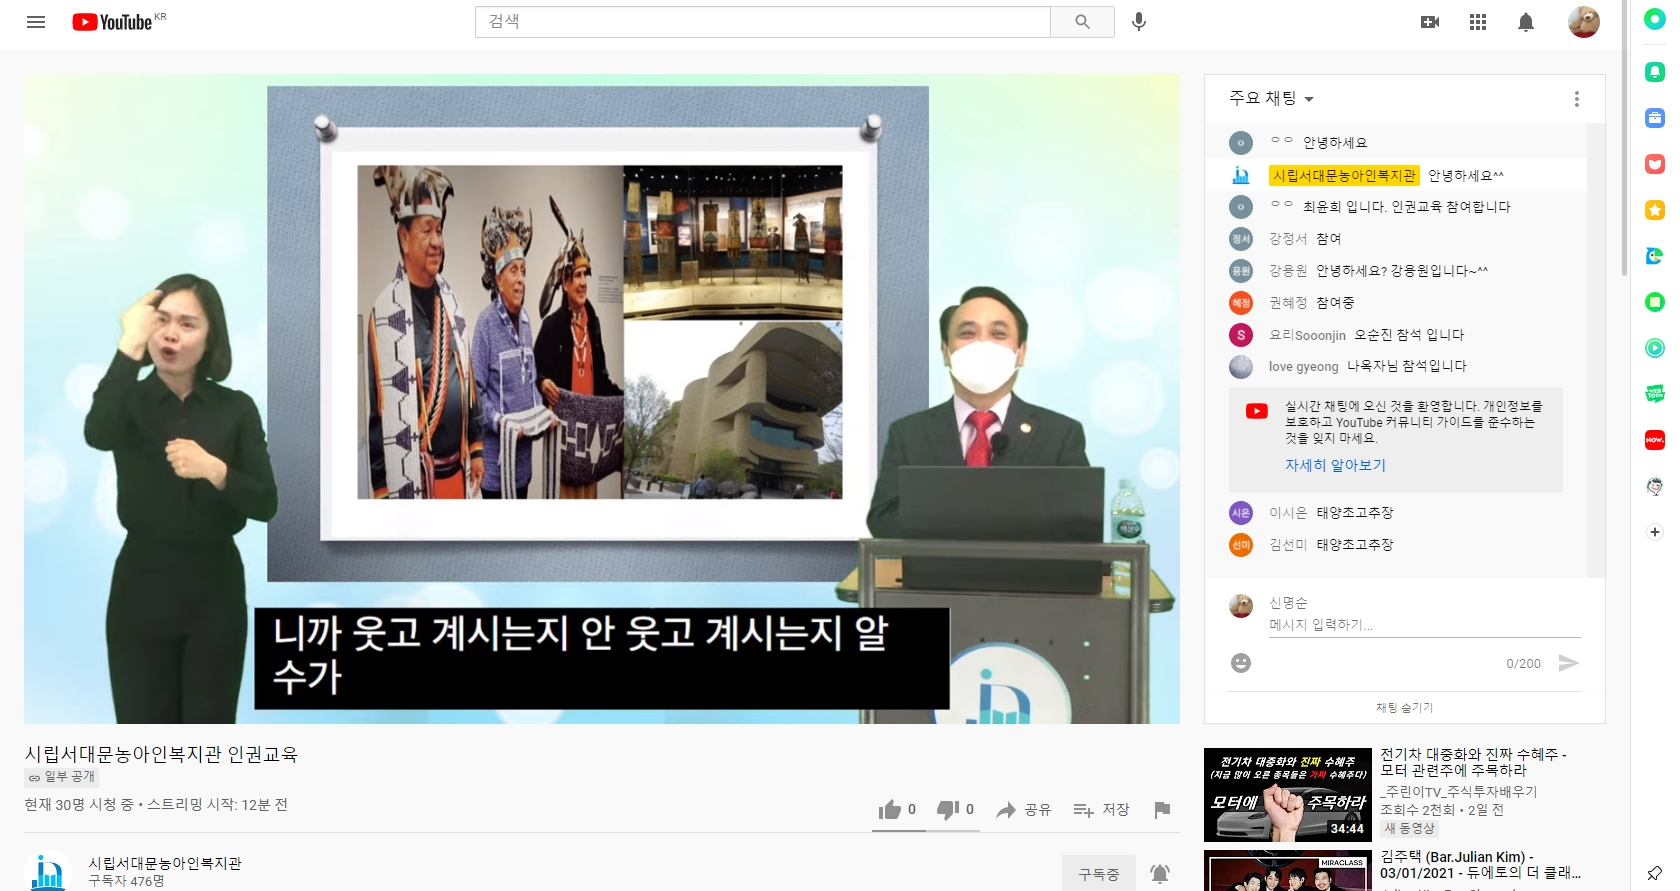1680x891 pixels.
Task: Open the green square memo sidebar icon
Action: [x=1655, y=302]
